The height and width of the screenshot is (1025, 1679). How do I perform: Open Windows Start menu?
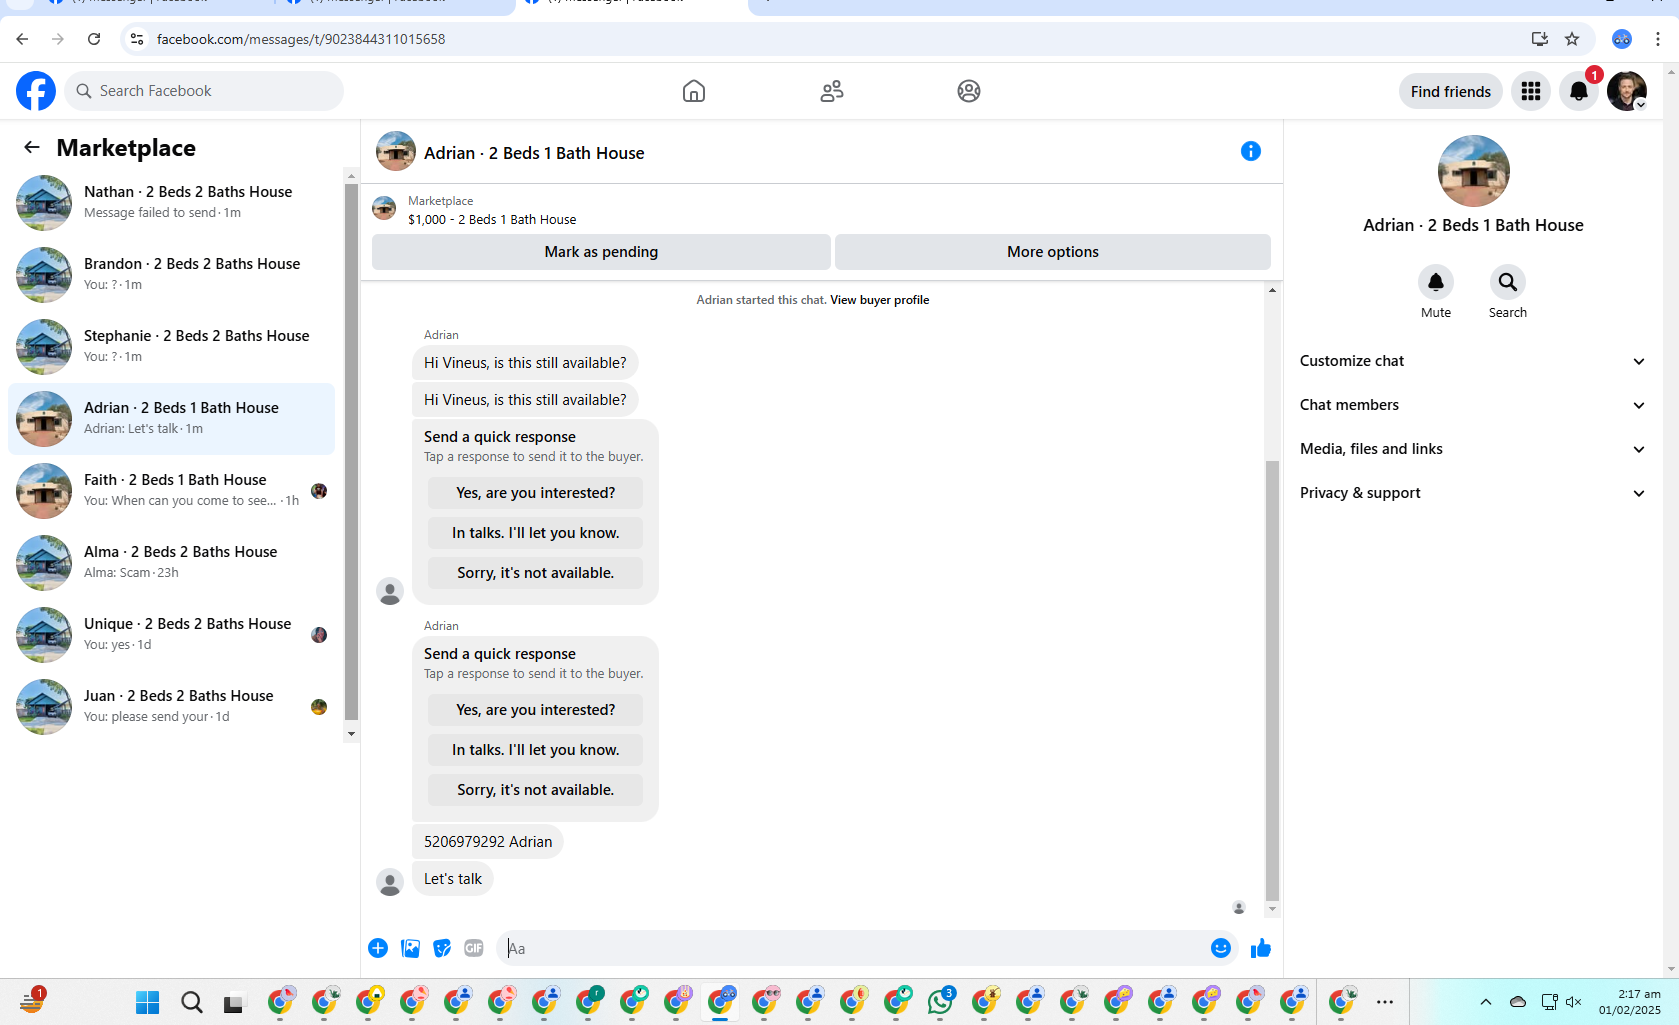(x=148, y=1002)
